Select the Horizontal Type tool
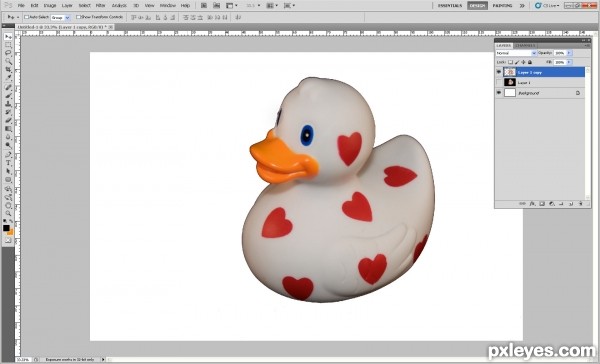Image resolution: width=600 pixels, height=364 pixels. pos(8,163)
